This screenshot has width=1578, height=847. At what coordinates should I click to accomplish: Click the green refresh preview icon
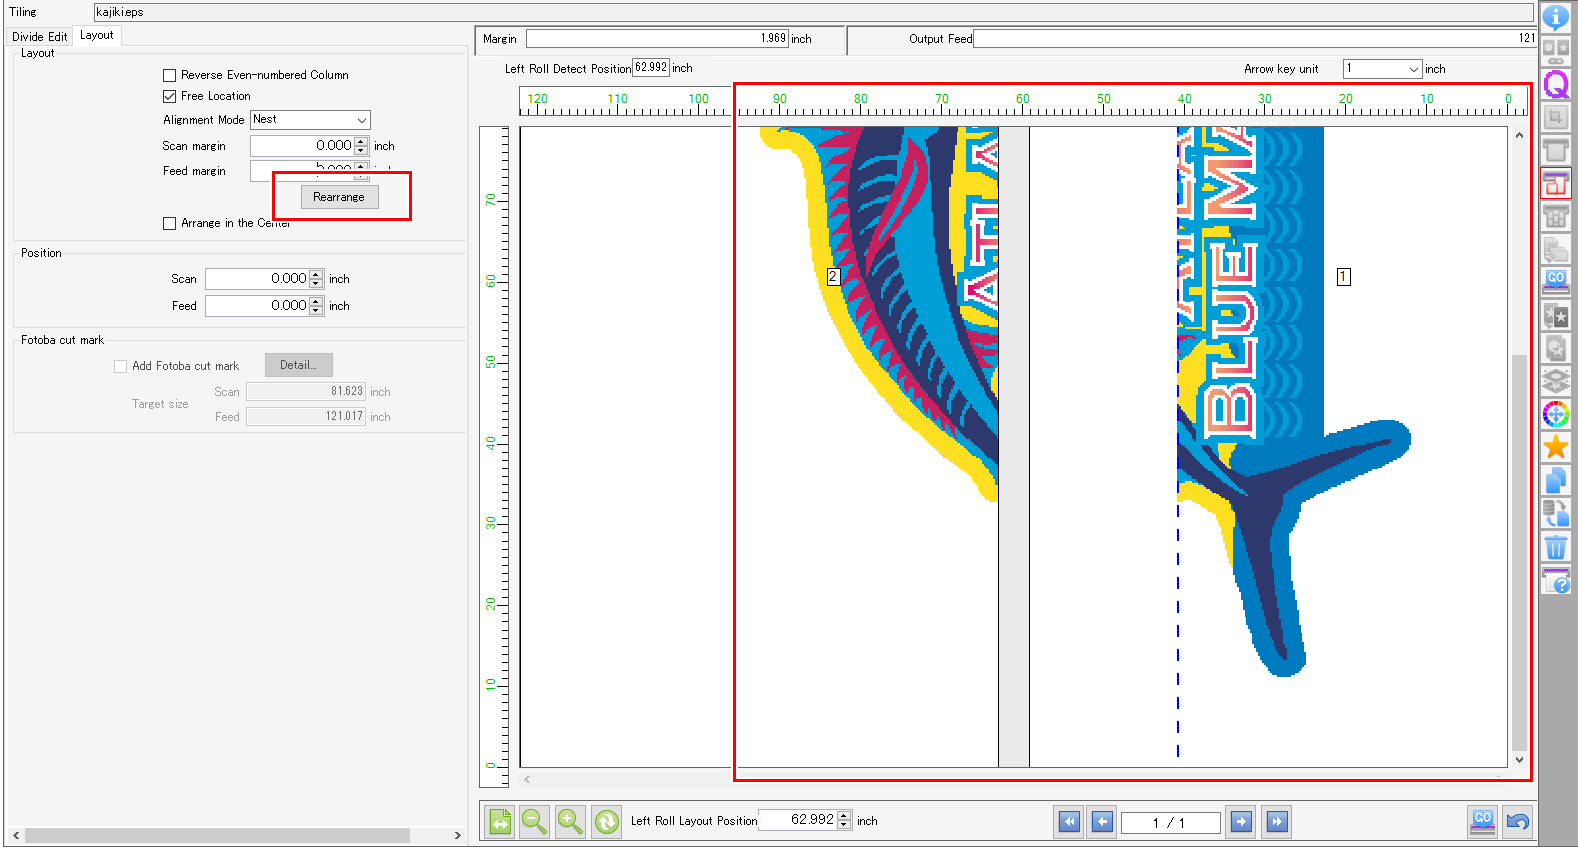click(606, 821)
